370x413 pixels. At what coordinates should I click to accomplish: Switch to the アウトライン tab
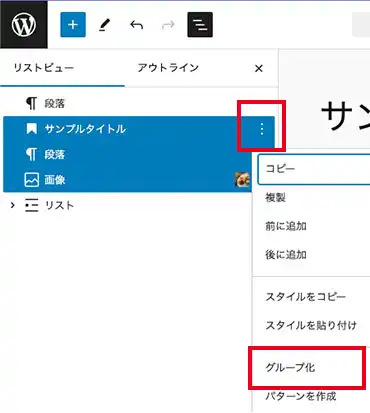tap(168, 68)
